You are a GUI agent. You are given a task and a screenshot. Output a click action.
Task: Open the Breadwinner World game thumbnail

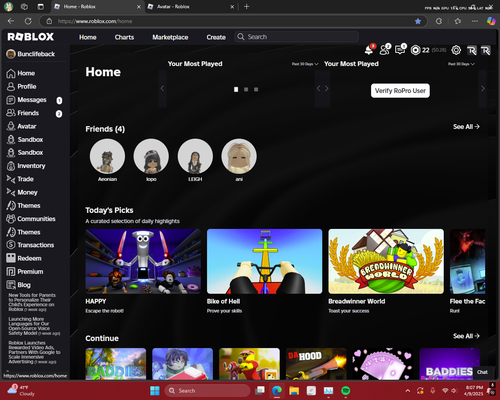point(386,261)
